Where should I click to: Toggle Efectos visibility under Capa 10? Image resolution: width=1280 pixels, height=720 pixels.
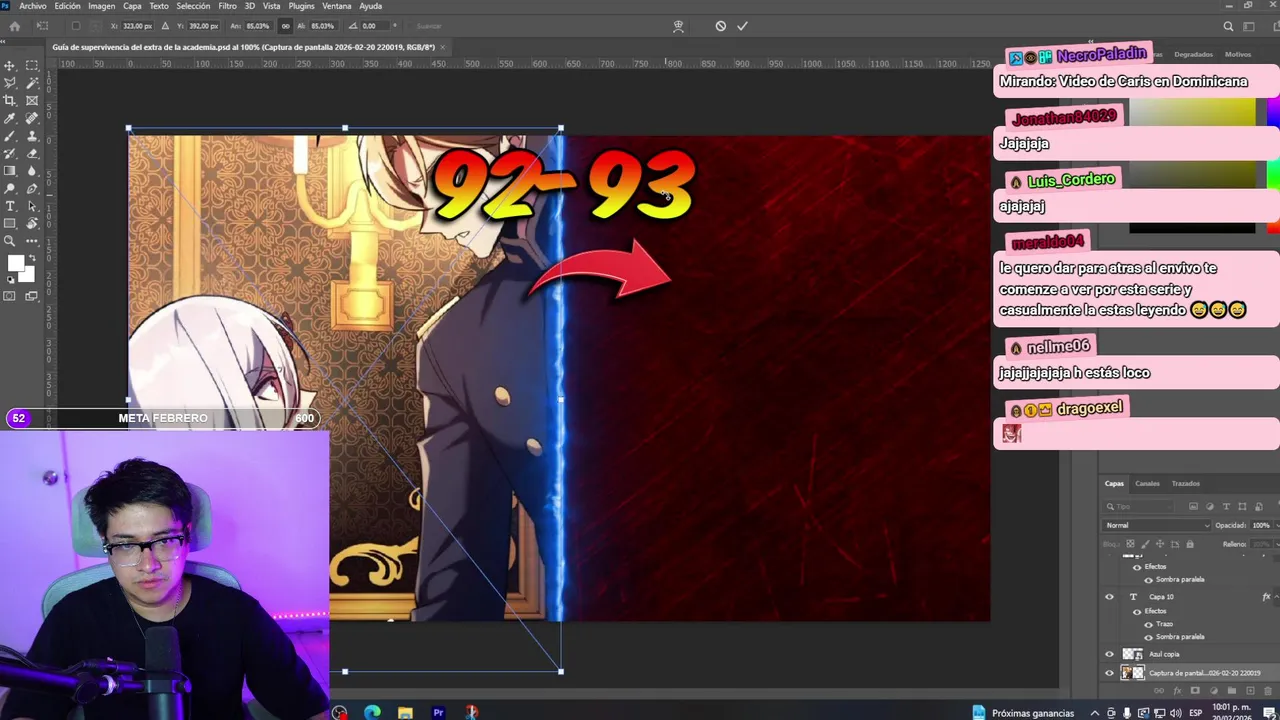pos(1137,611)
